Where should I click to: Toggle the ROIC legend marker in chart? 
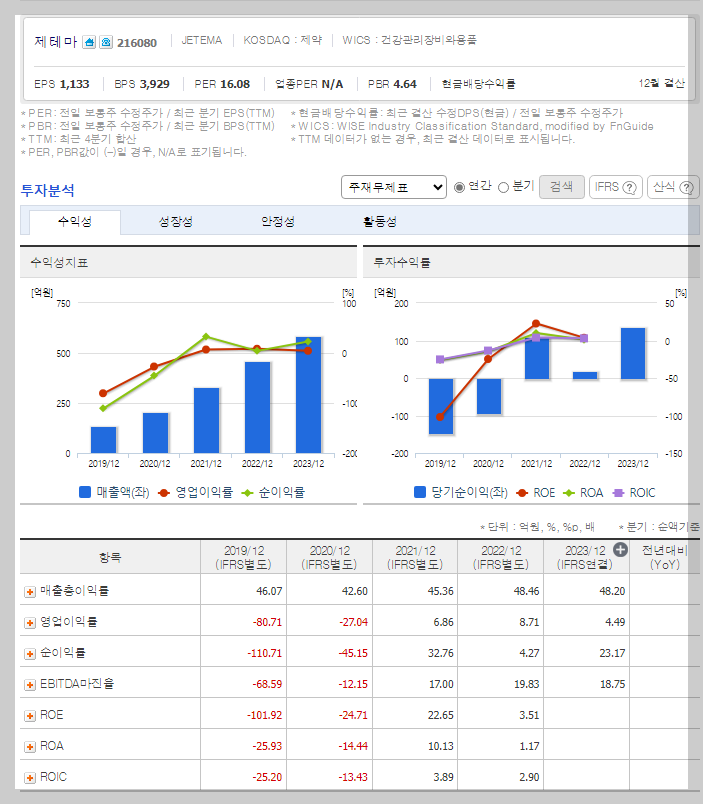tap(618, 493)
